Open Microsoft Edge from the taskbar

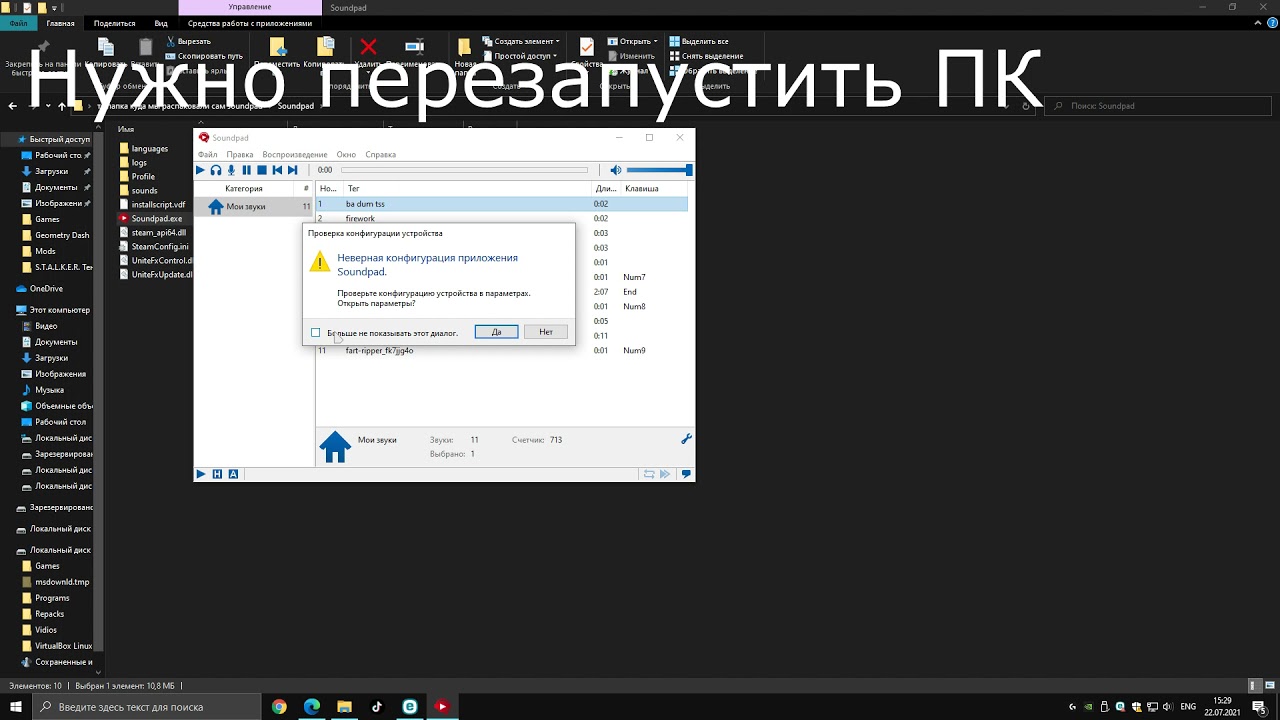coord(312,707)
